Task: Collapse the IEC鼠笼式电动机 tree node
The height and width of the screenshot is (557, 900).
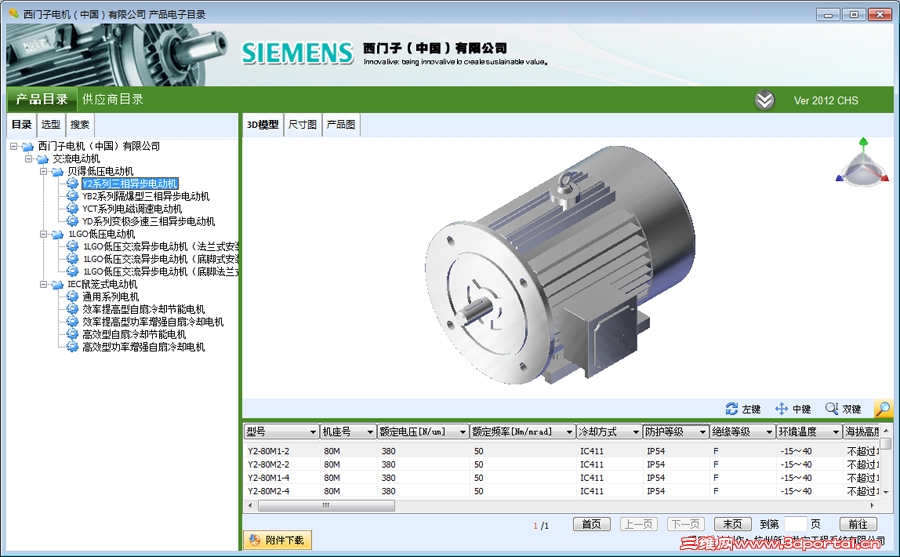Action: click(x=44, y=284)
